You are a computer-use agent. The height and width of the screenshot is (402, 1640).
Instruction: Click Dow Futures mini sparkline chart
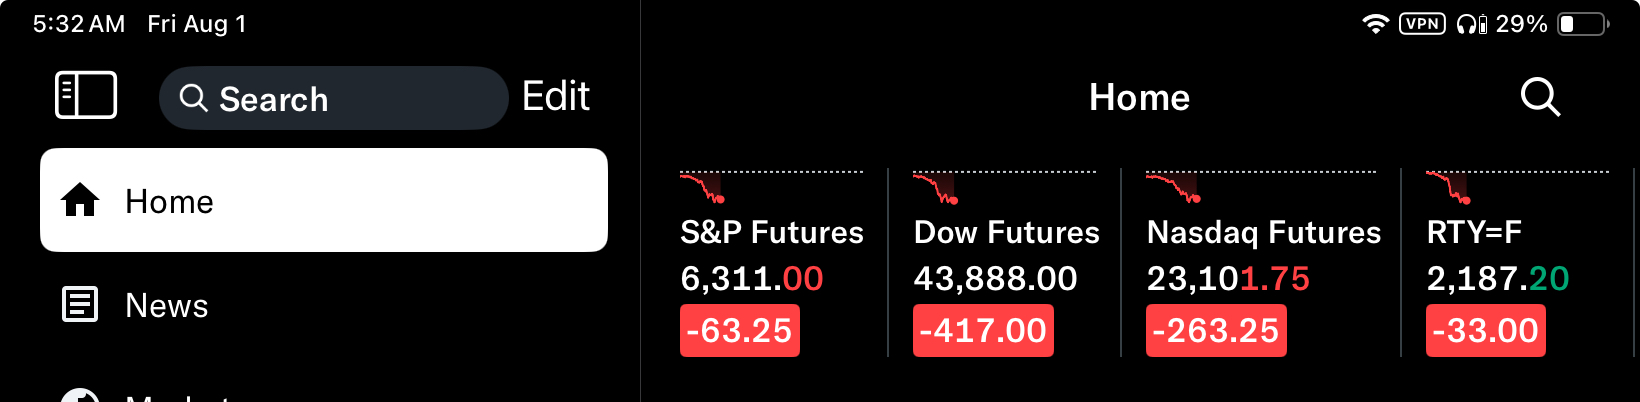pyautogui.click(x=936, y=187)
